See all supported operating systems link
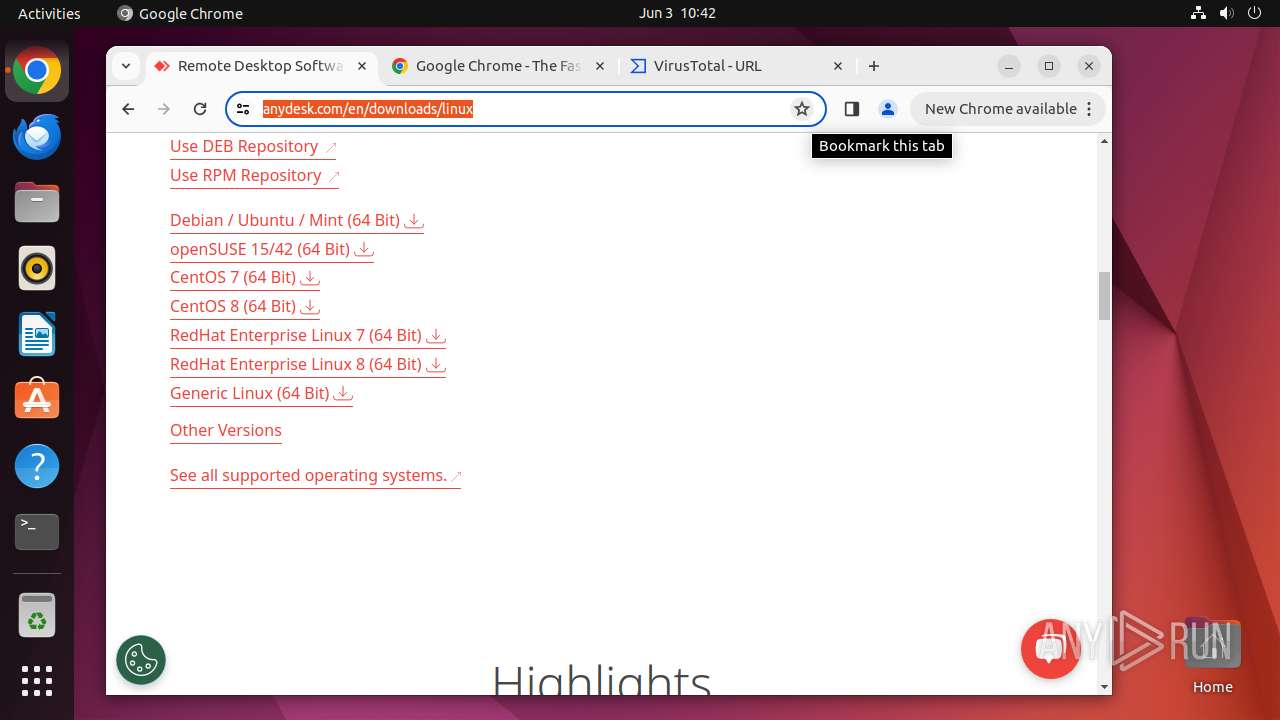 (316, 476)
